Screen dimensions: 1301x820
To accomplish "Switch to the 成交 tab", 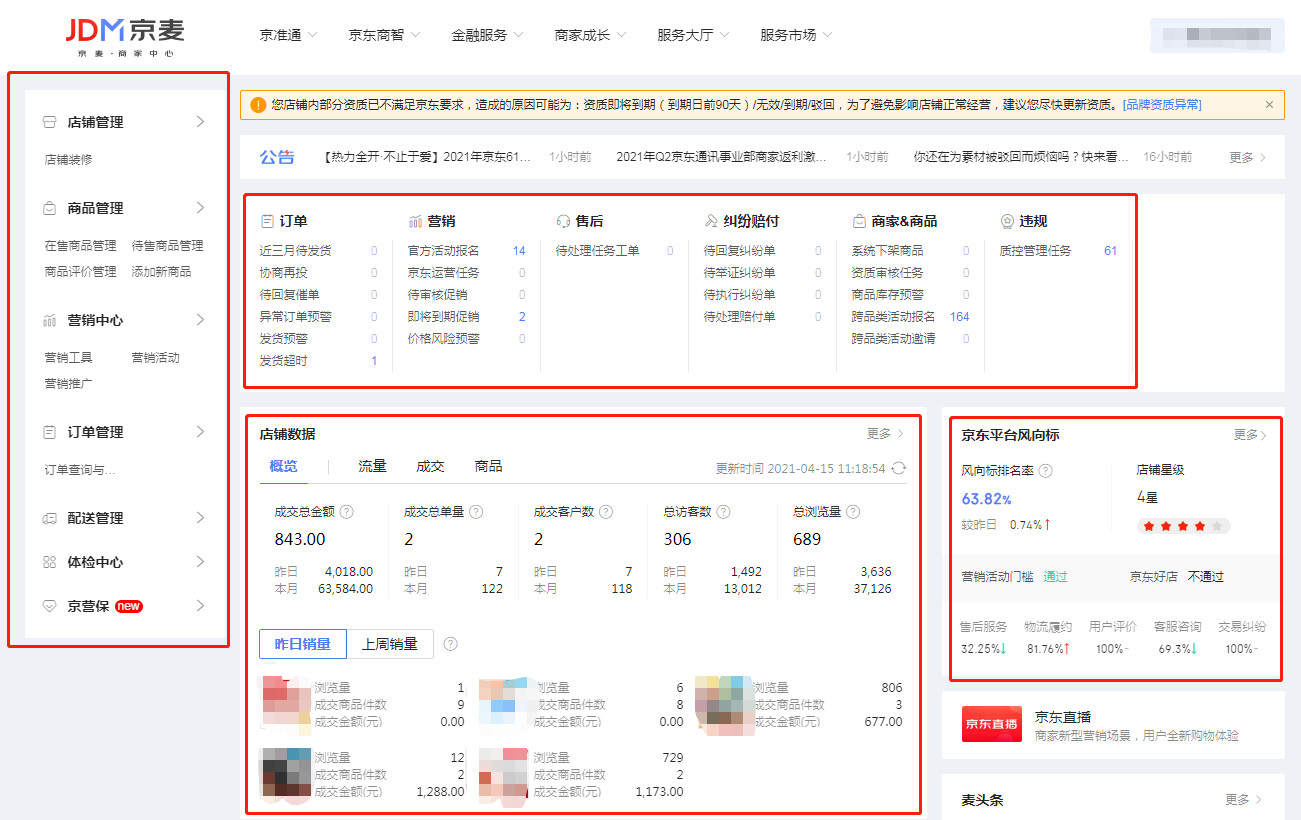I will (x=430, y=466).
